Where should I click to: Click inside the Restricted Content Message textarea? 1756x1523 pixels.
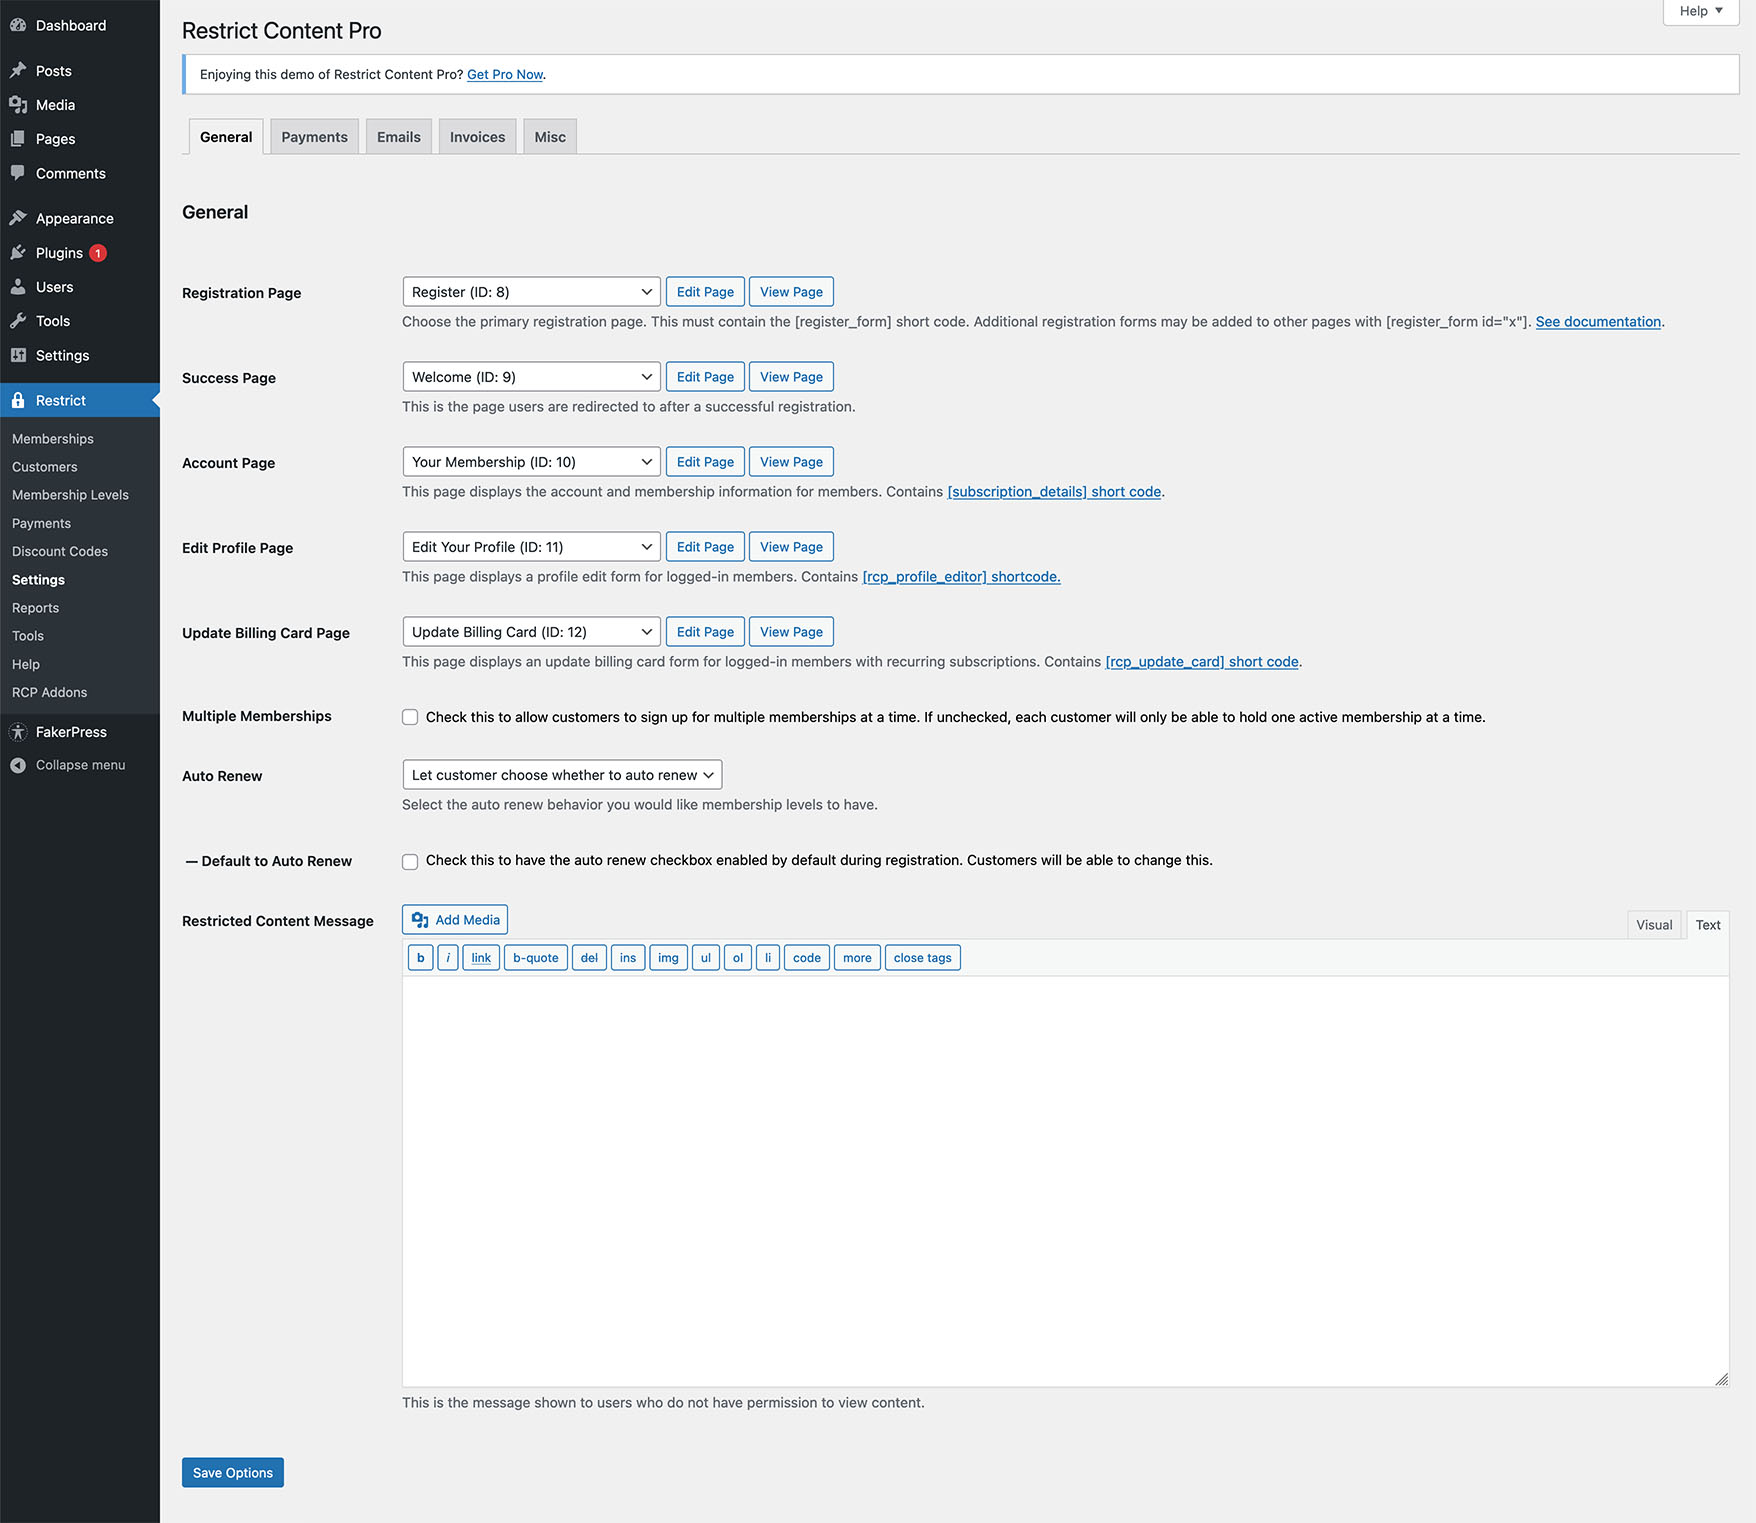pyautogui.click(x=1065, y=1181)
